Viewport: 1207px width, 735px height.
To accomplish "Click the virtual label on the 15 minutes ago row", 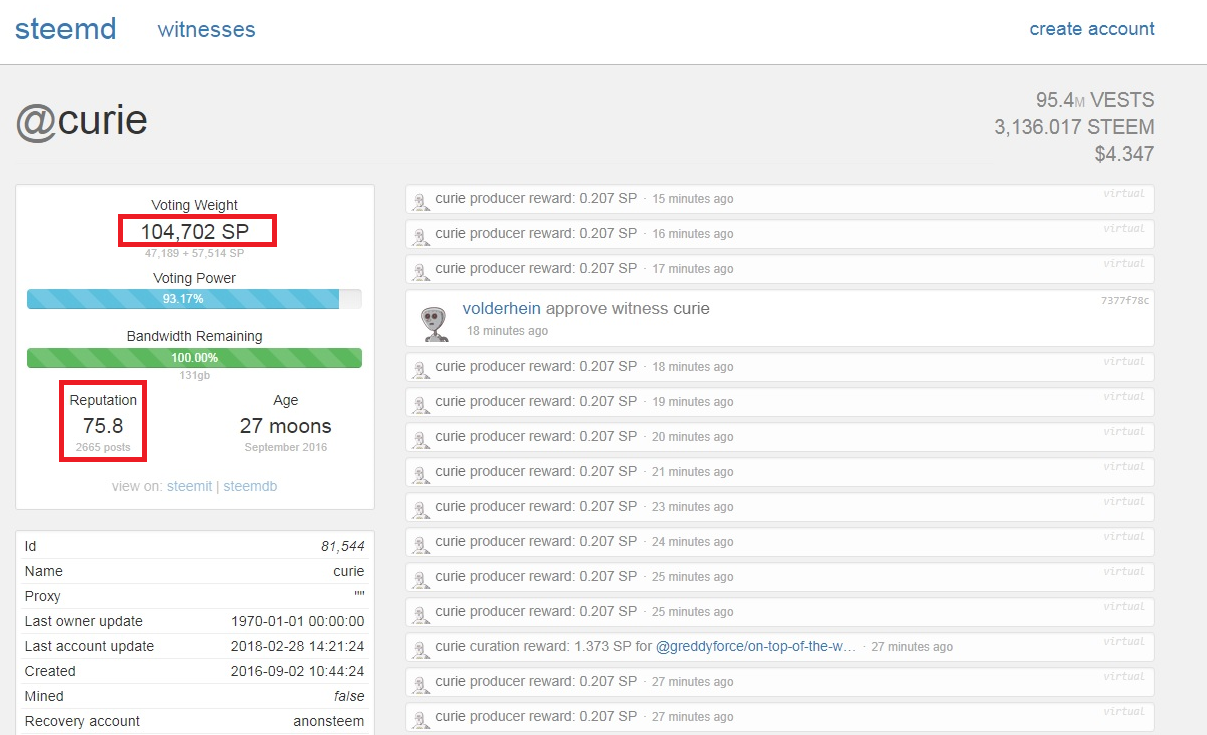I will tap(1124, 193).
